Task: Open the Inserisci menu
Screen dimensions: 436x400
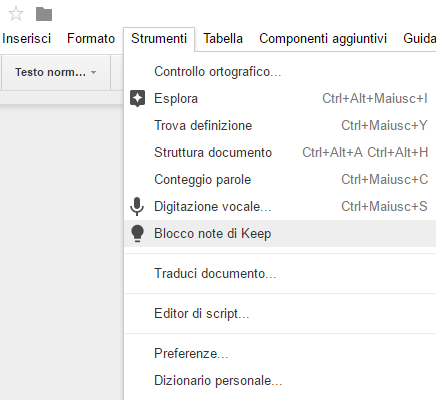Action: pyautogui.click(x=26, y=39)
